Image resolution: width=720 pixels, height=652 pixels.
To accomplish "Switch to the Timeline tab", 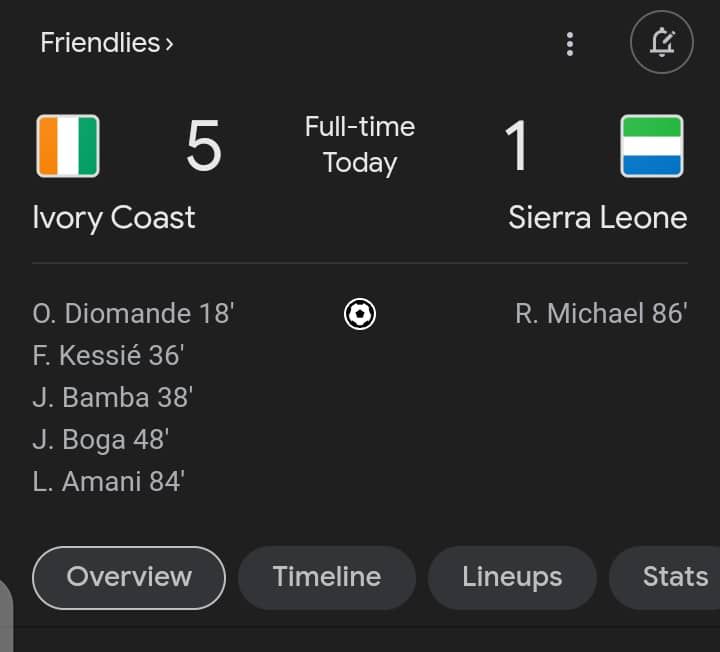I will click(x=327, y=577).
